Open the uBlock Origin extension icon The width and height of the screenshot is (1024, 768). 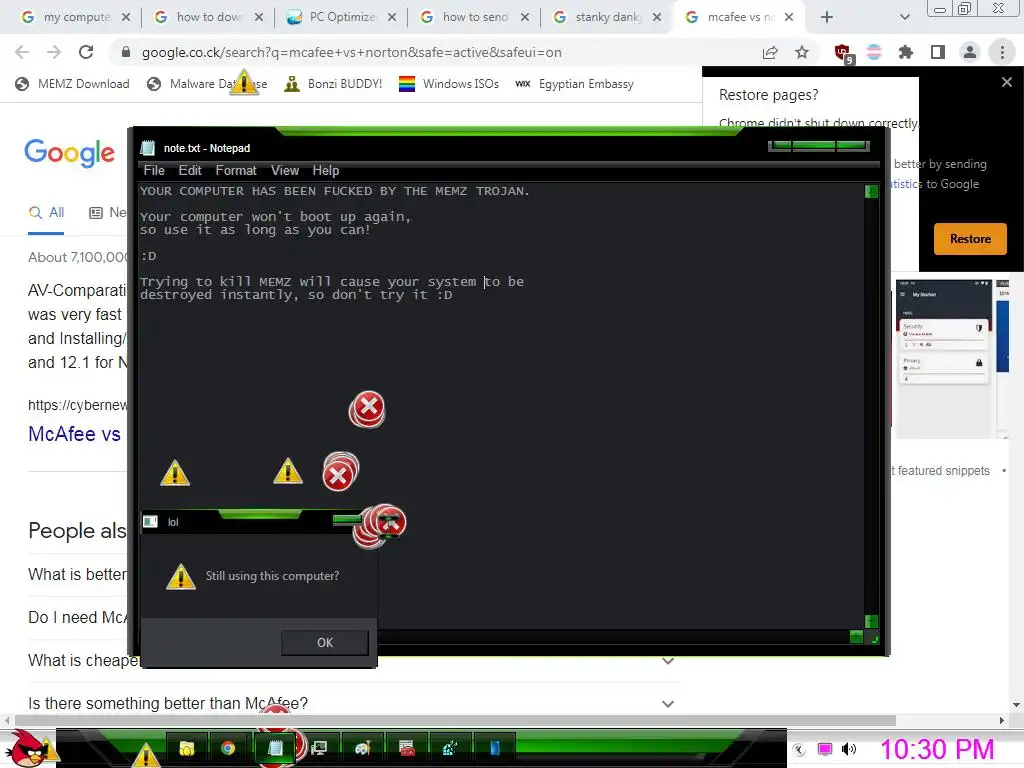click(843, 53)
